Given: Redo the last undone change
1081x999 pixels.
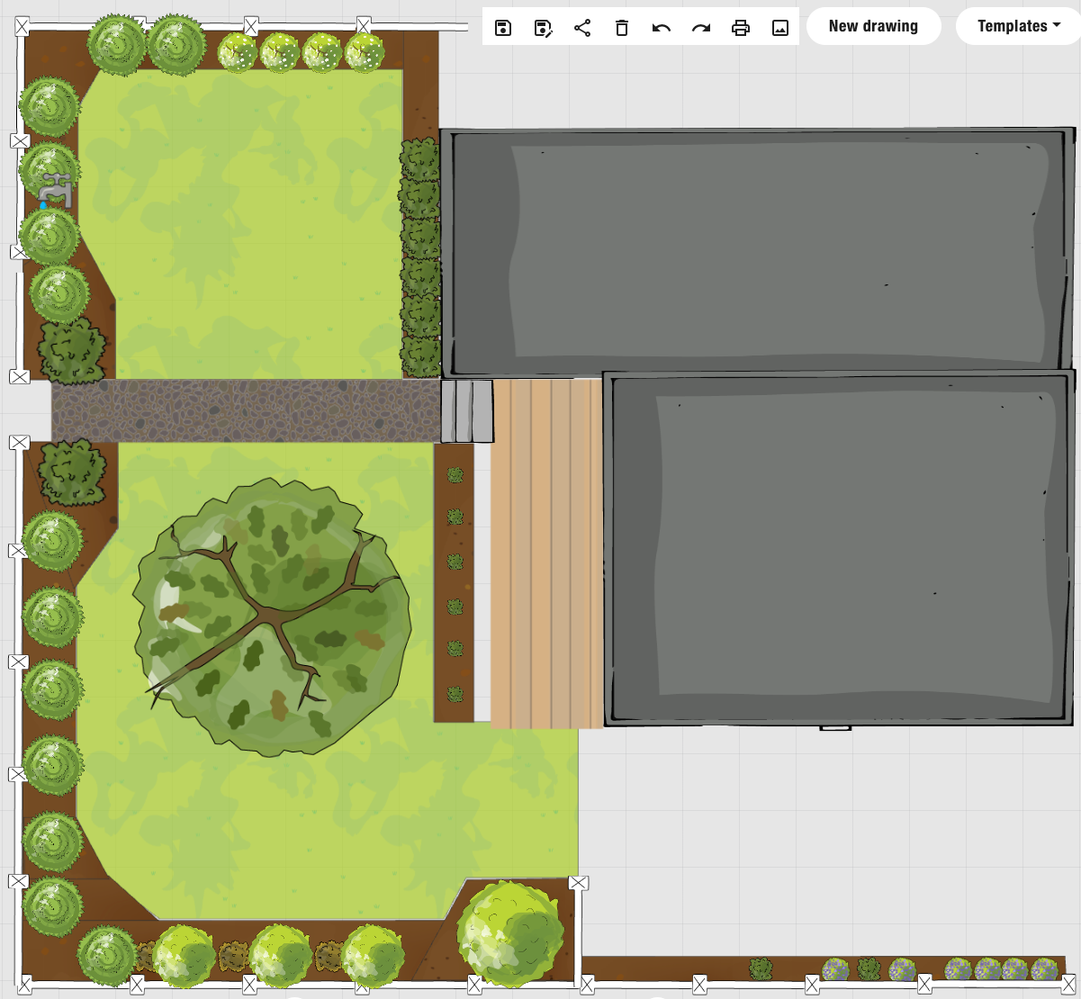Looking at the screenshot, I should [x=701, y=28].
